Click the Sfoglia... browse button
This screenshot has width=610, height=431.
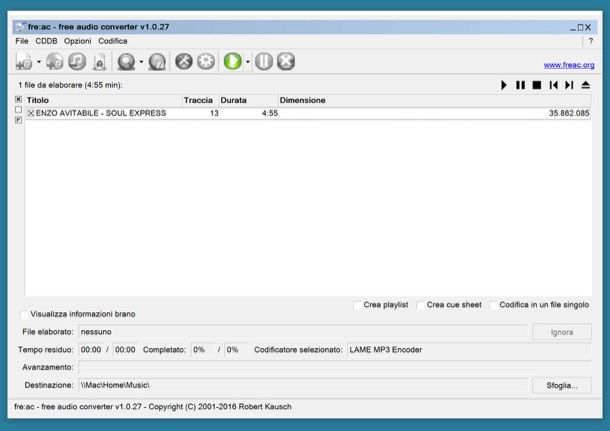click(x=562, y=385)
